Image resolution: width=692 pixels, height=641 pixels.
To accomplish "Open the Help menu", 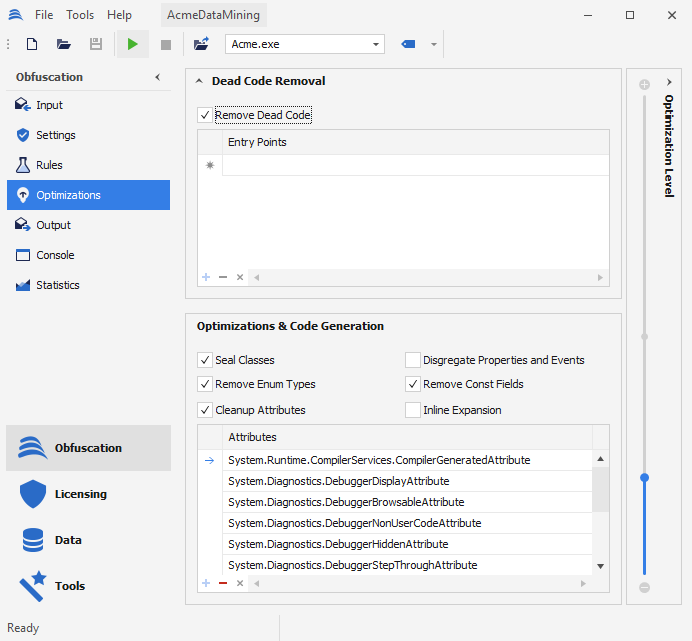I will click(119, 15).
